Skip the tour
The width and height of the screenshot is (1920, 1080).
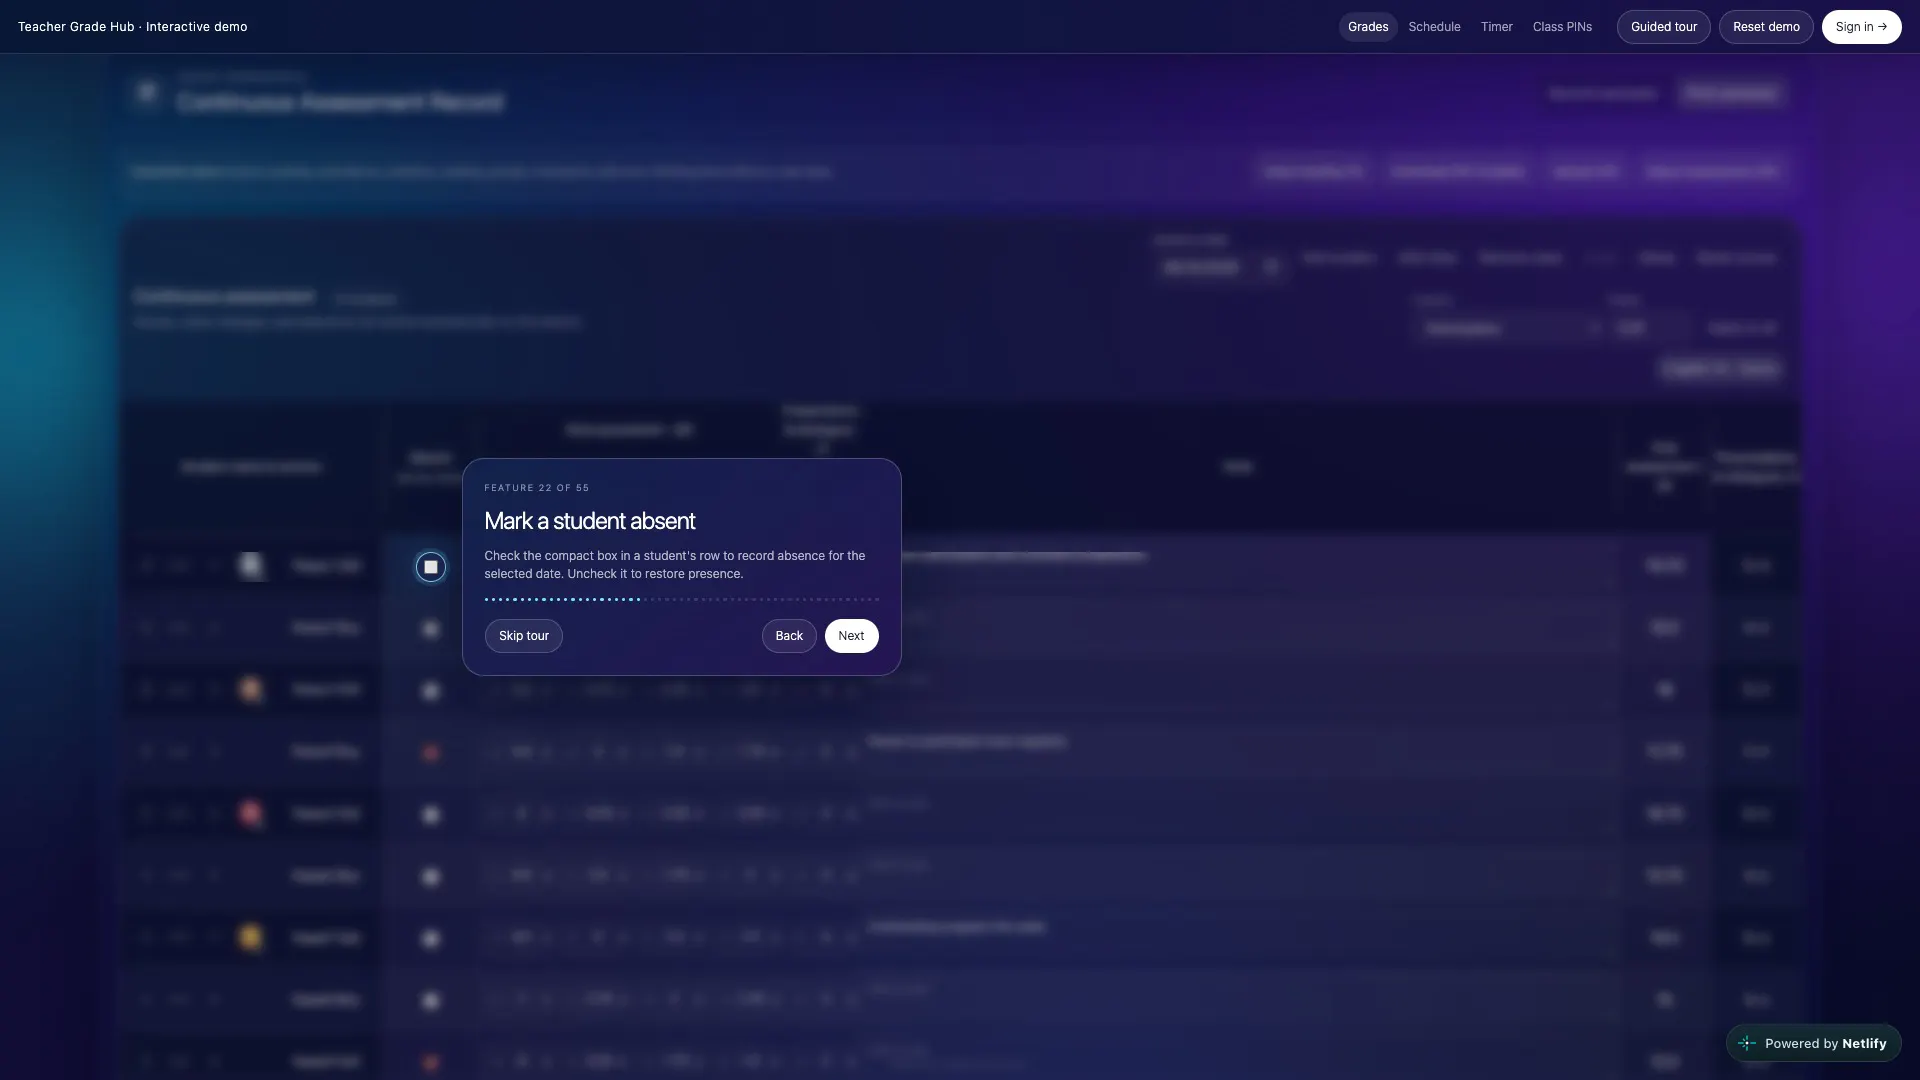pyautogui.click(x=523, y=636)
